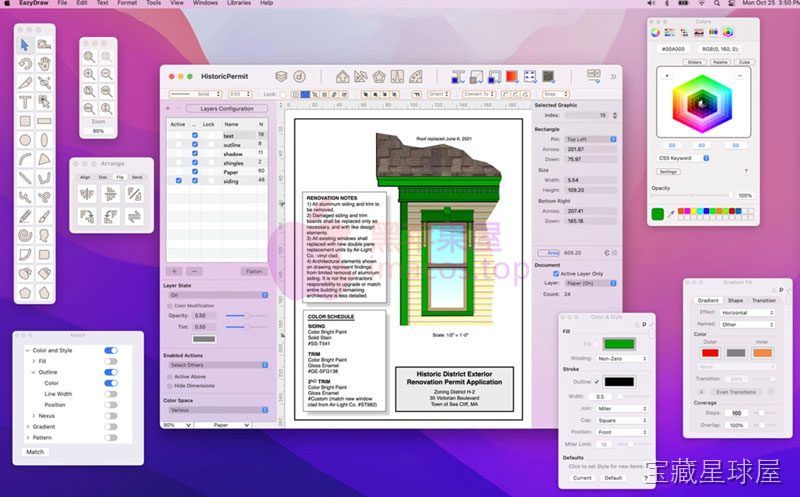Click flip horizontal icon in Arrange panel
The image size is (800, 497).
pos(87,194)
